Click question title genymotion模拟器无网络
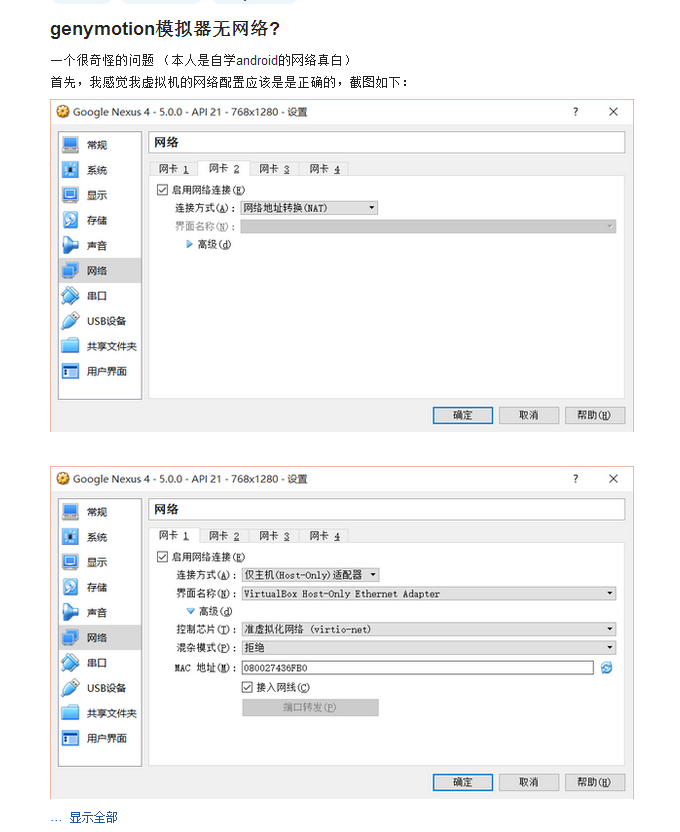This screenshot has width=680, height=832. click(x=165, y=29)
